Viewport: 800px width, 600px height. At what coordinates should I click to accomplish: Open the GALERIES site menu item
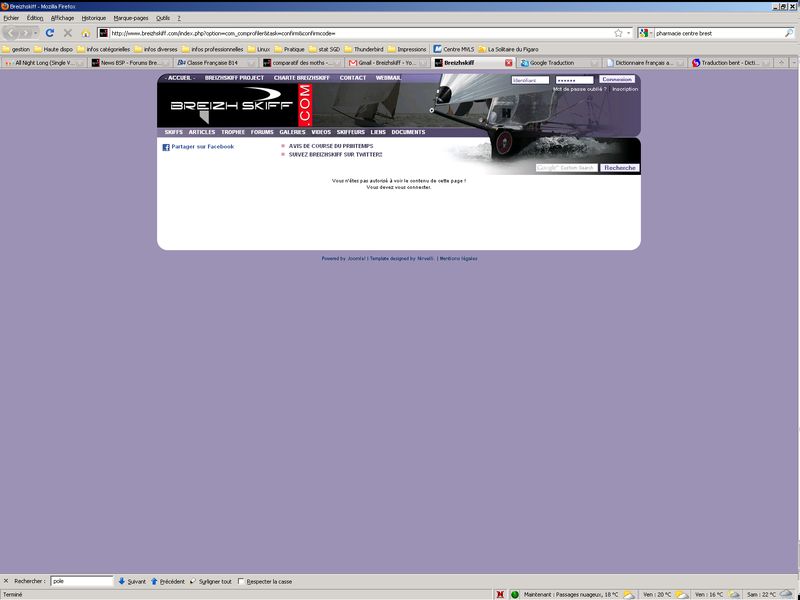coord(292,132)
